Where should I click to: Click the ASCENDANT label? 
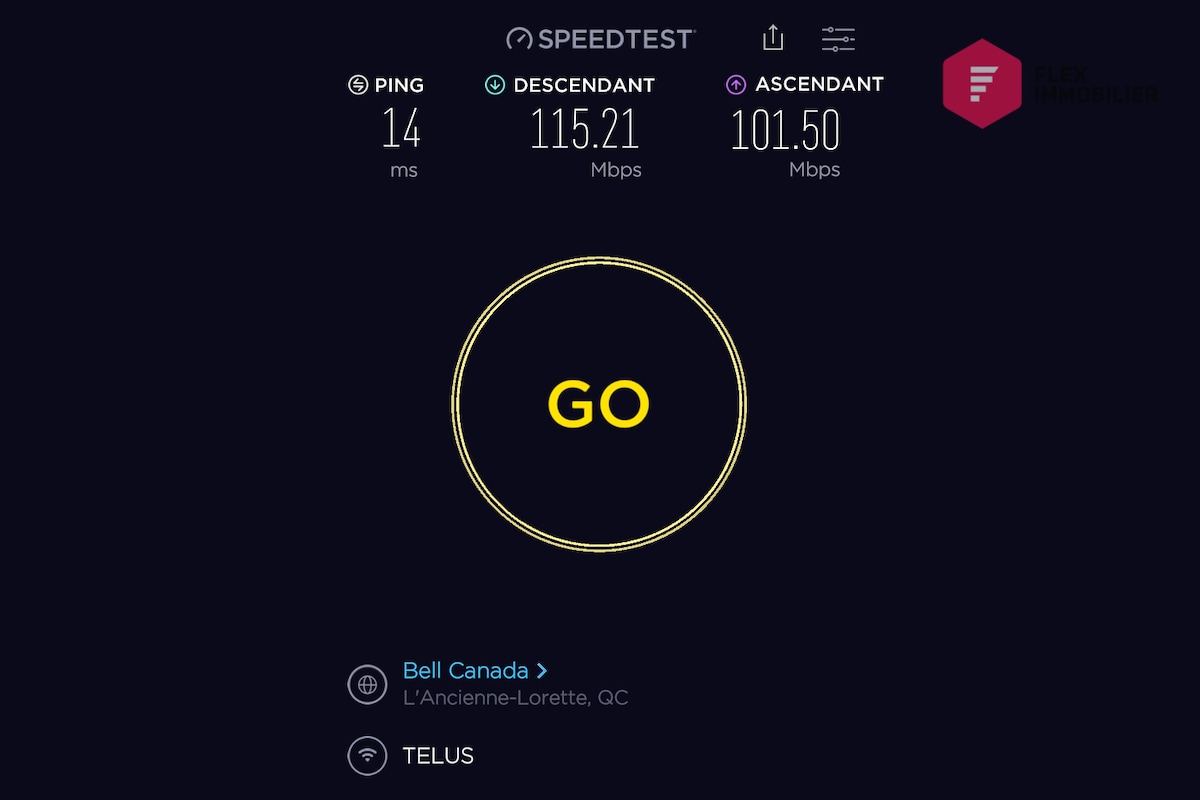(820, 85)
